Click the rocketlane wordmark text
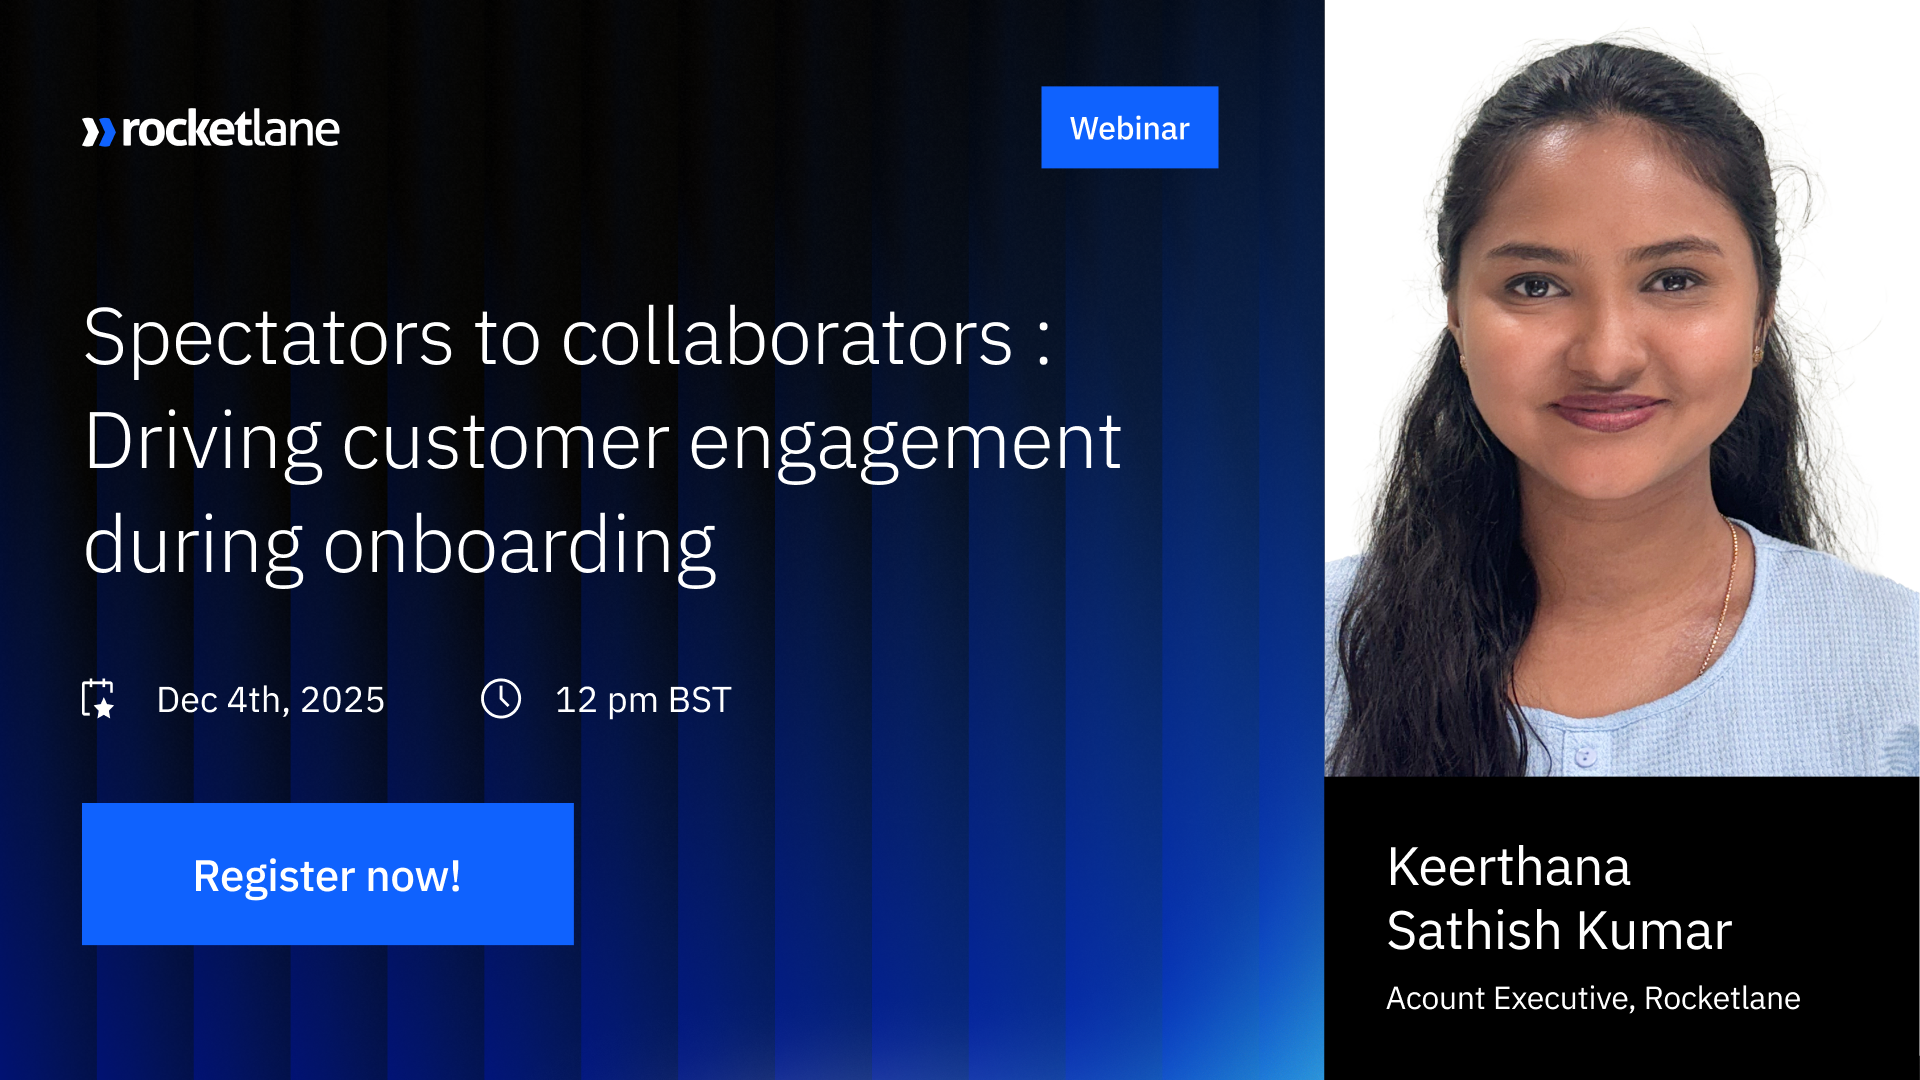This screenshot has width=1920, height=1080. tap(230, 129)
